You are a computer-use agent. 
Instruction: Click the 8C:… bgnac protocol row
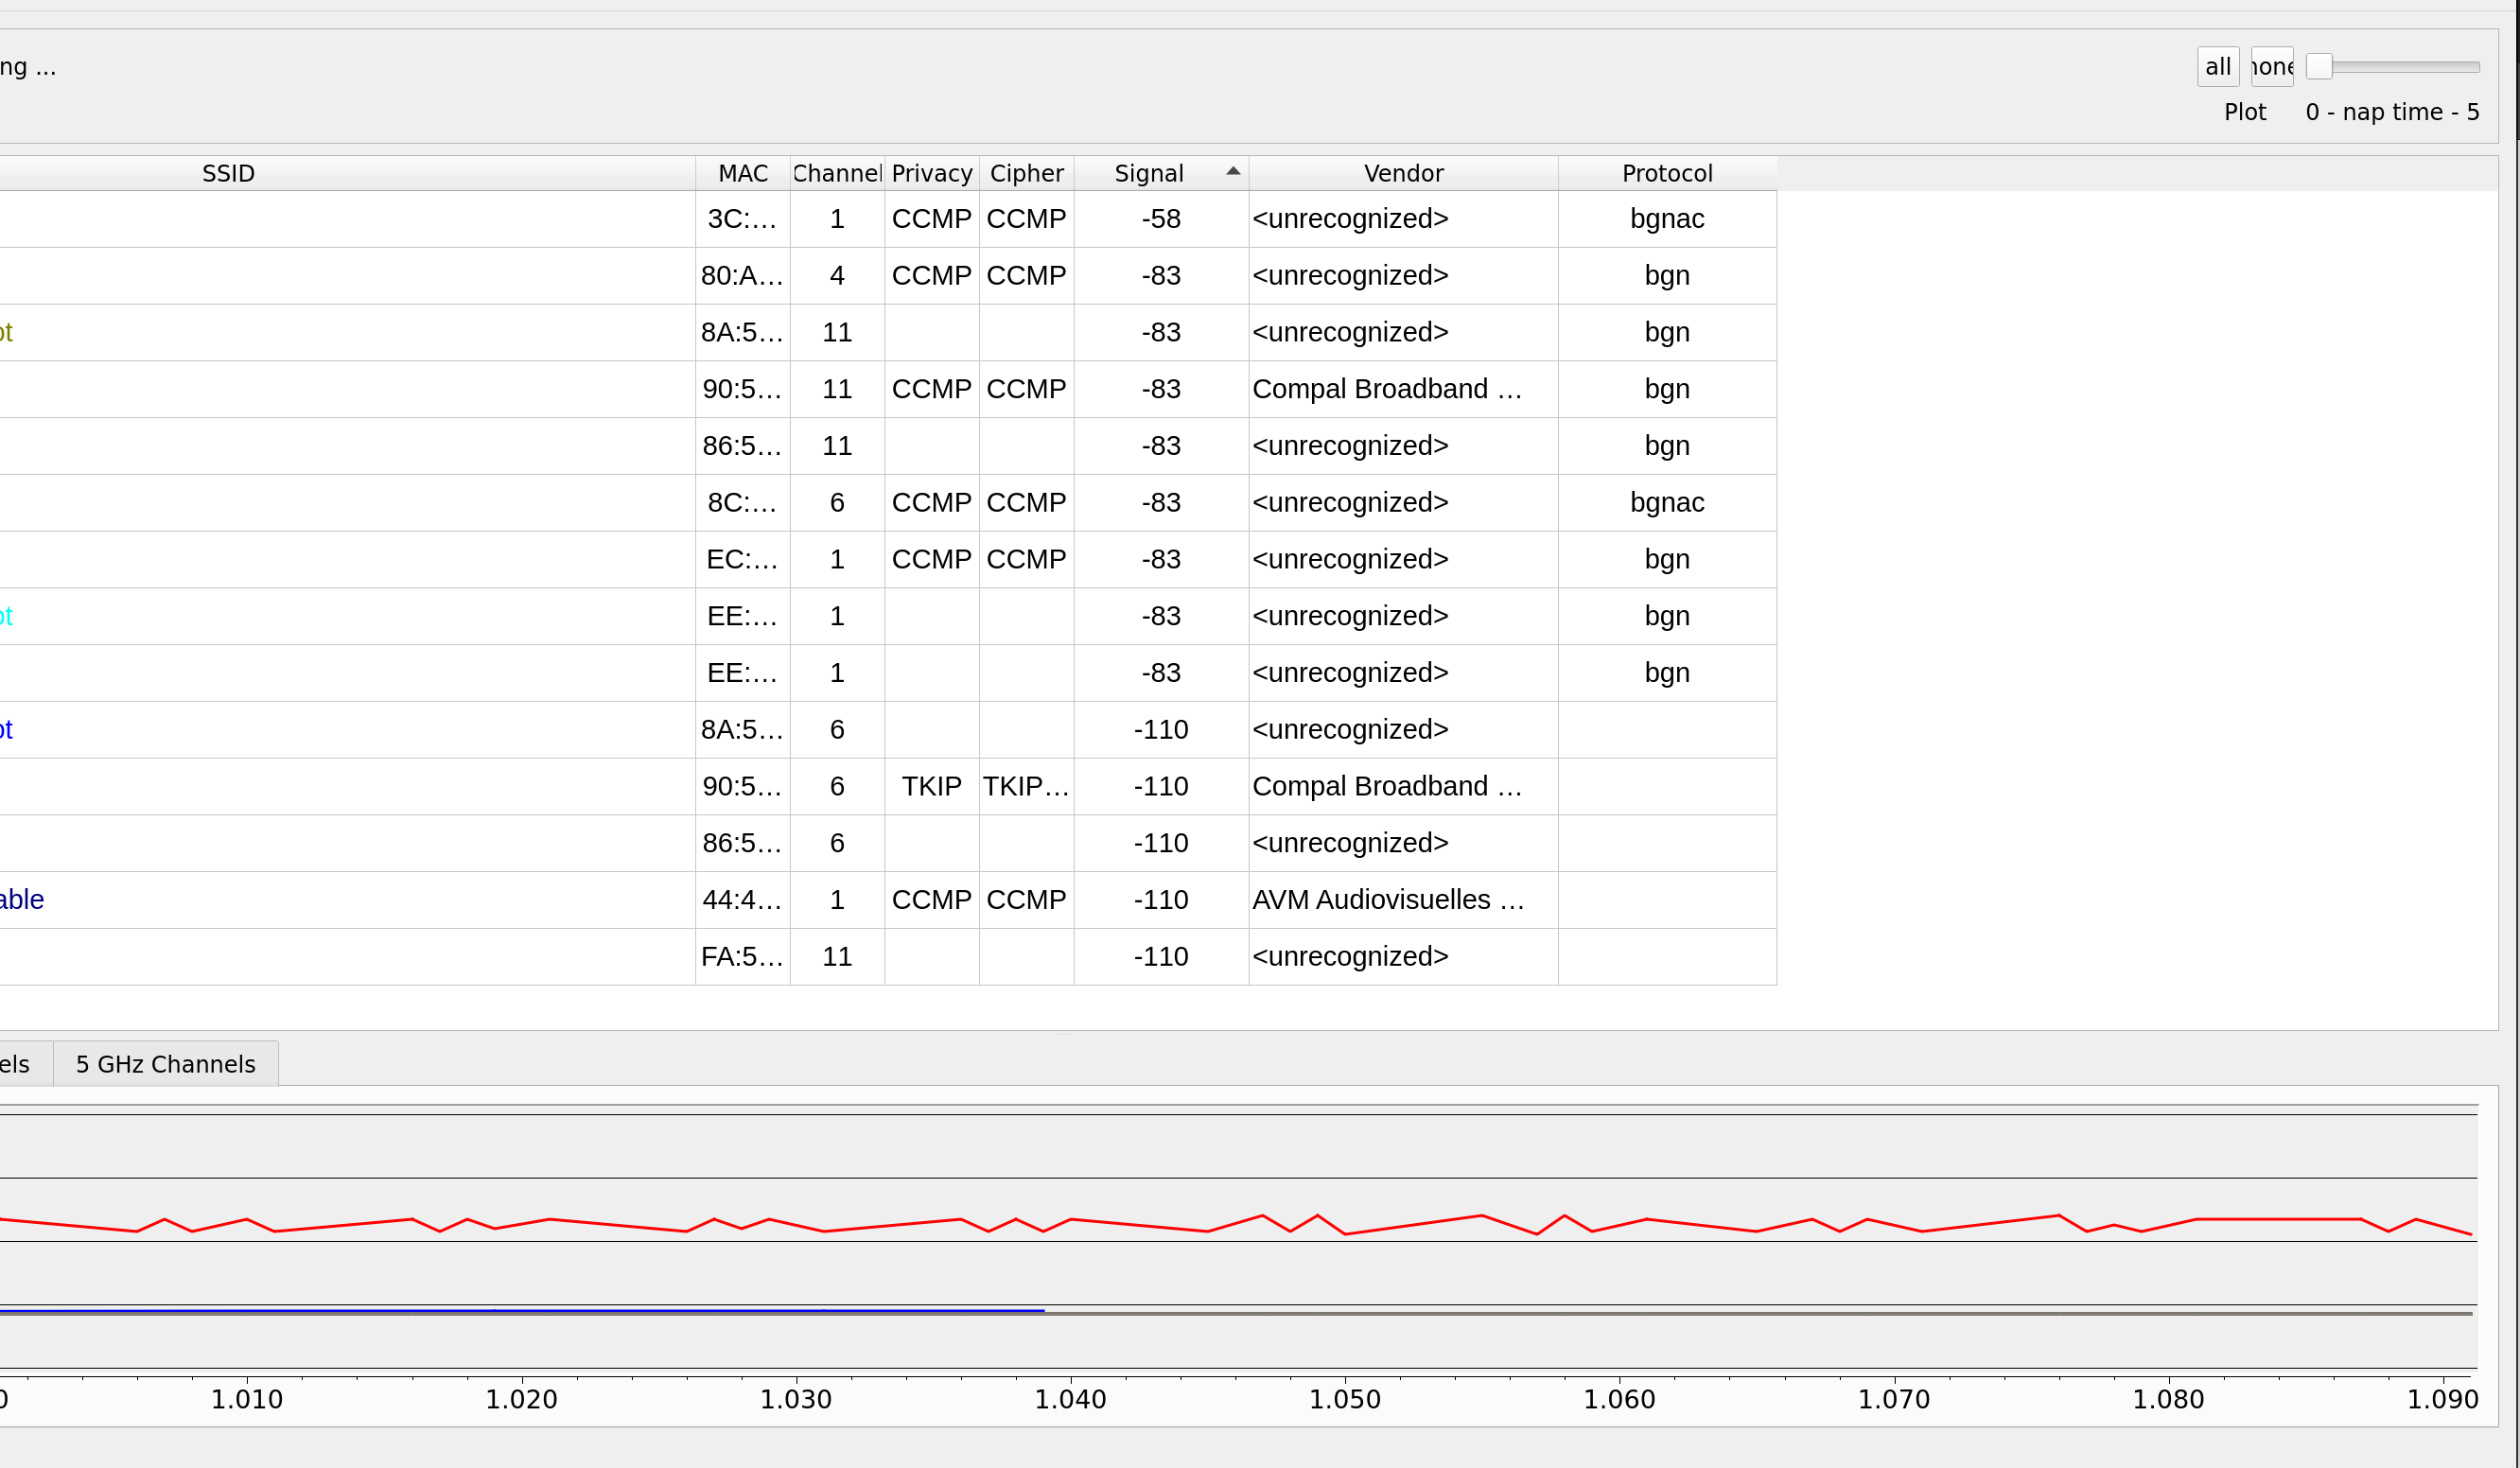[x=1666, y=503]
